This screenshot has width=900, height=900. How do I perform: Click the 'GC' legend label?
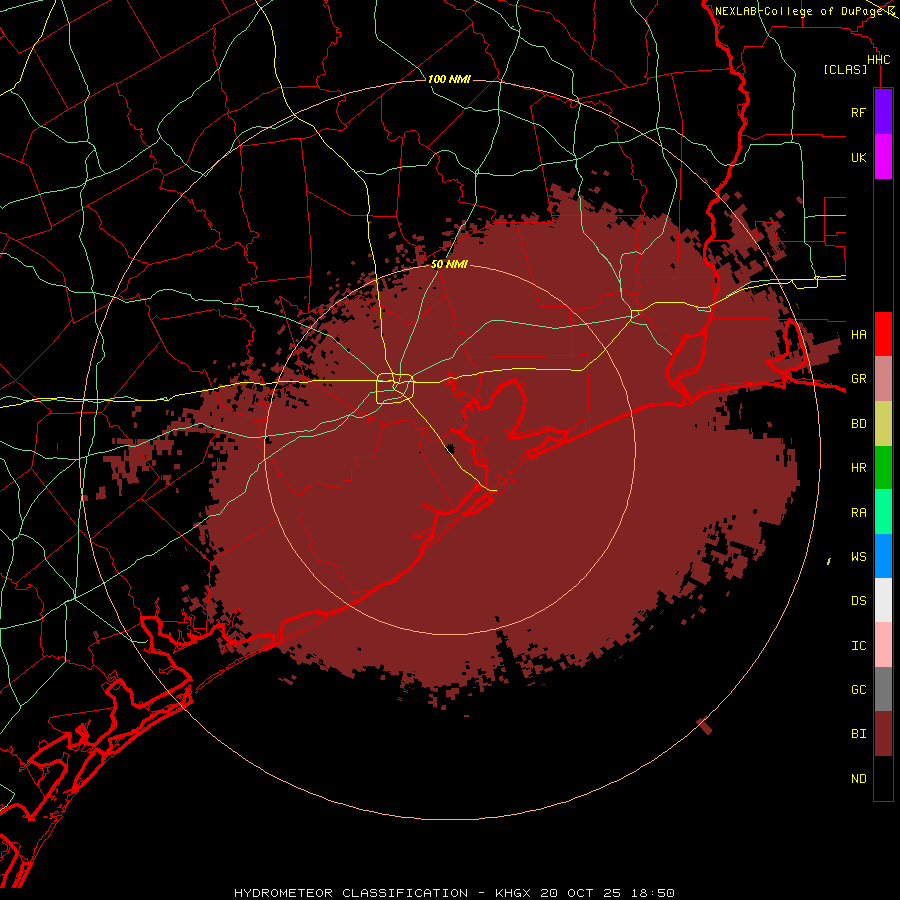tap(858, 690)
